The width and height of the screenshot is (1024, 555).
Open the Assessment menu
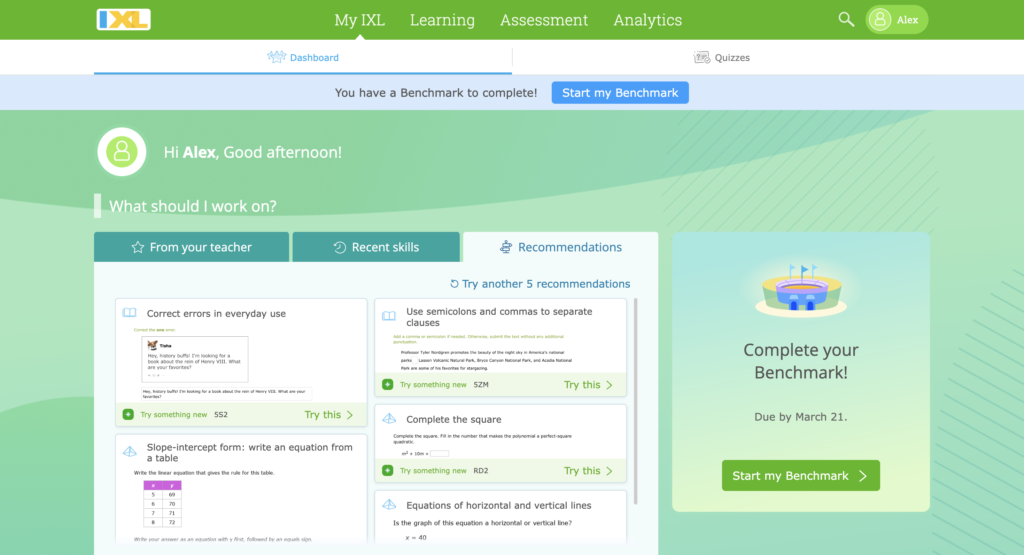point(544,20)
